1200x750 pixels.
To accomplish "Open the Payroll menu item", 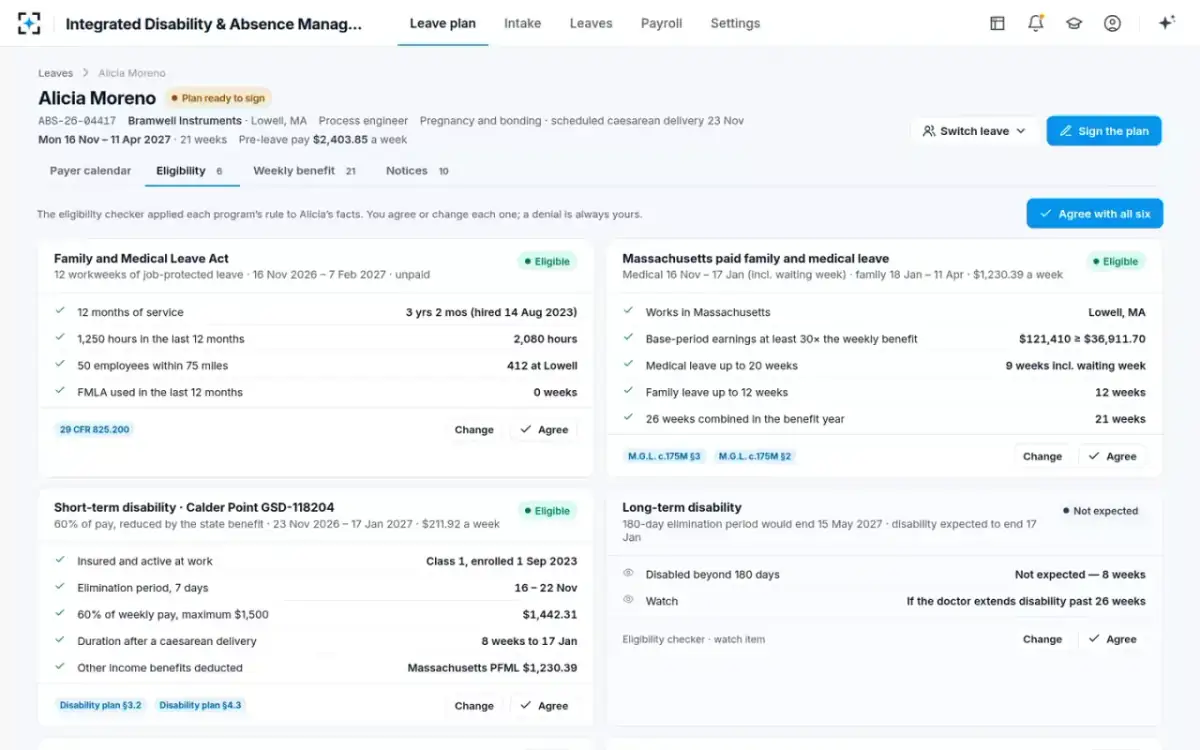I will (661, 23).
